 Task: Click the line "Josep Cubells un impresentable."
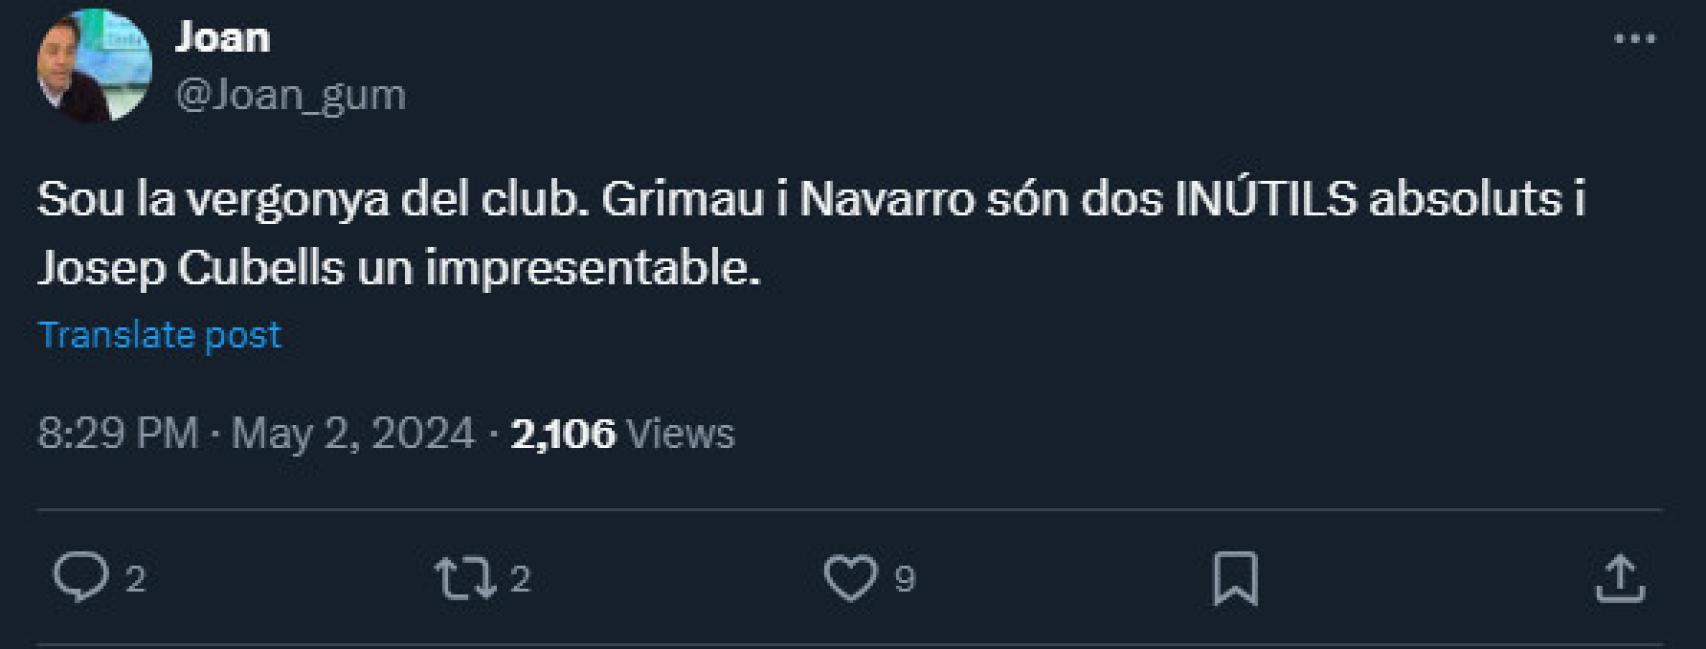398,268
